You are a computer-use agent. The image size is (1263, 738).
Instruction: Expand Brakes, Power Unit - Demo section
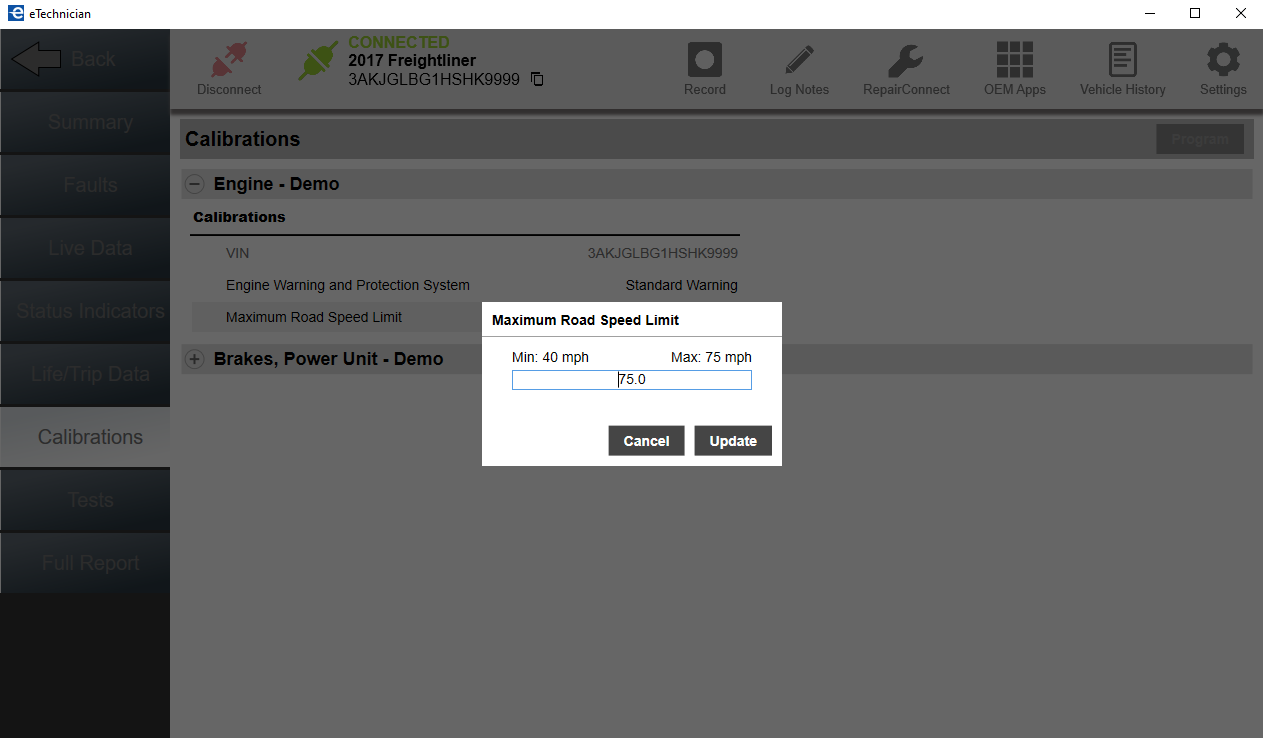[x=195, y=359]
